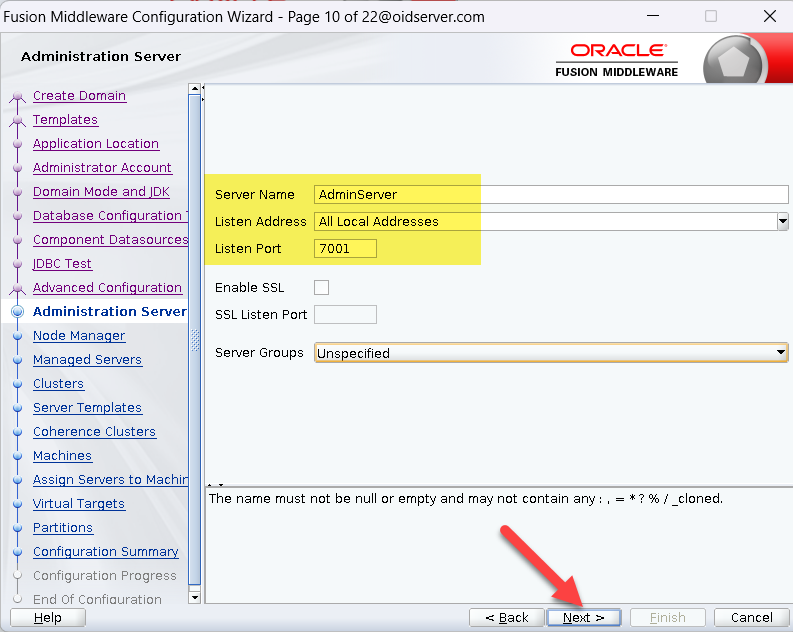This screenshot has height=632, width=793.
Task: Open the JDBC Test step
Action: [62, 263]
